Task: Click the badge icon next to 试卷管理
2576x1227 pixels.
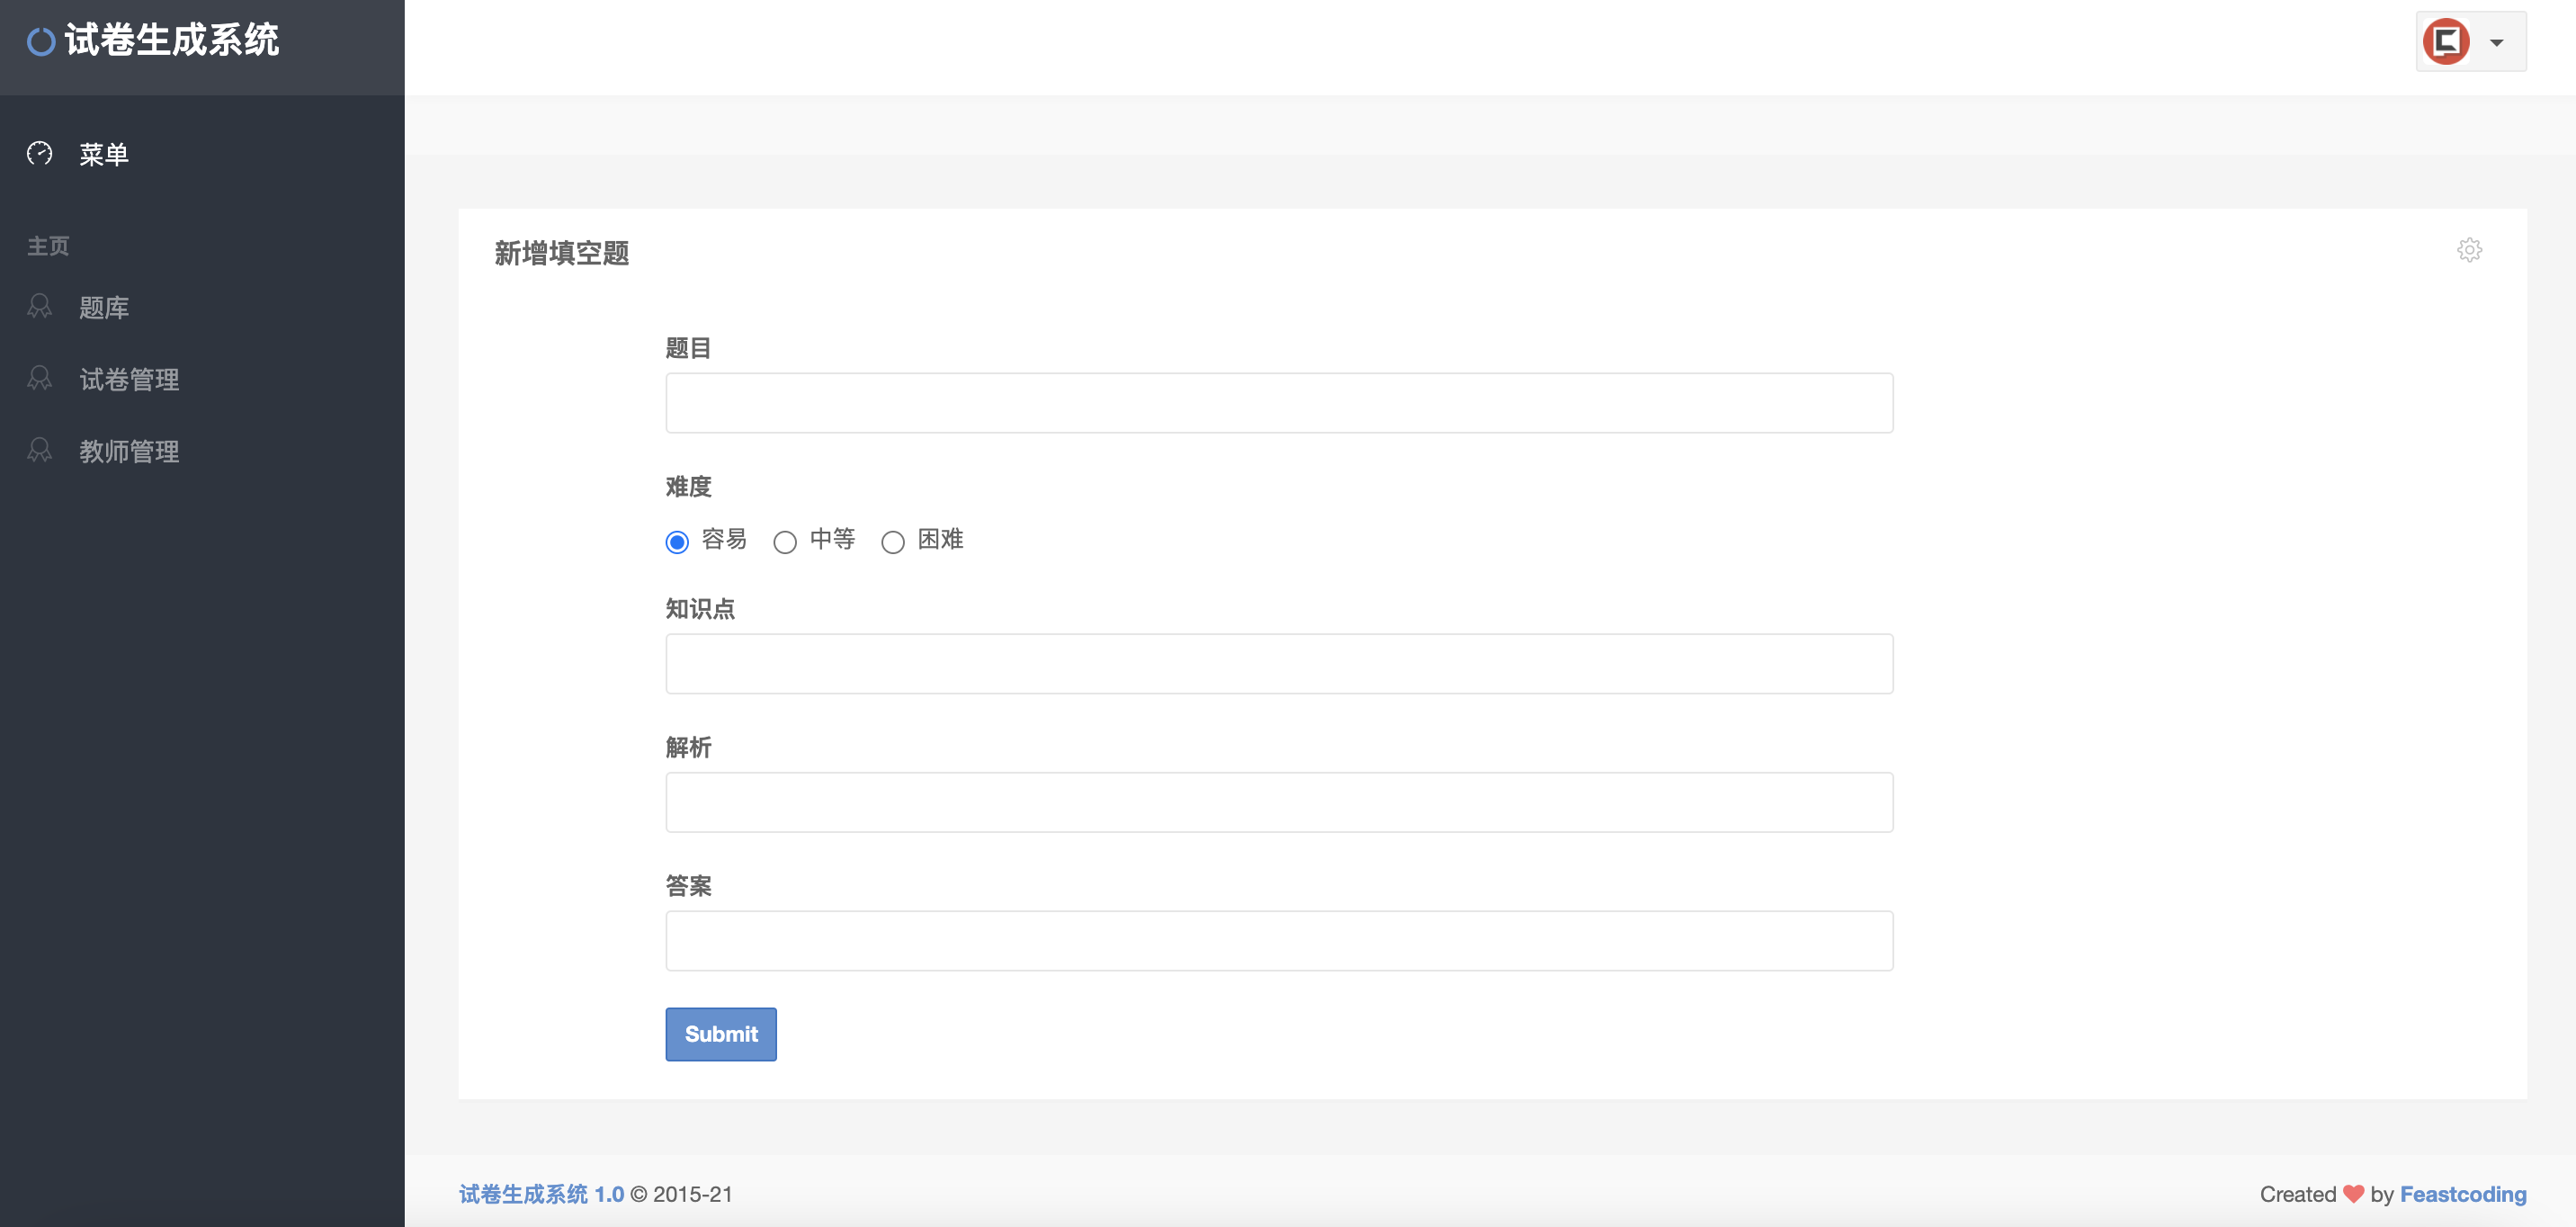Action: (40, 378)
